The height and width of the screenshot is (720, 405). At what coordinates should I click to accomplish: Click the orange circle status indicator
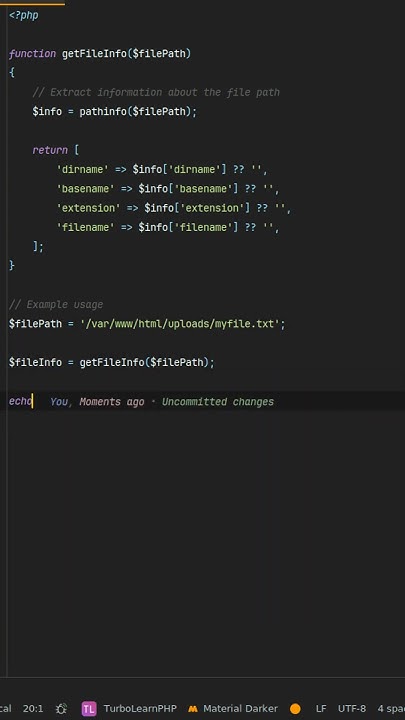(295, 709)
